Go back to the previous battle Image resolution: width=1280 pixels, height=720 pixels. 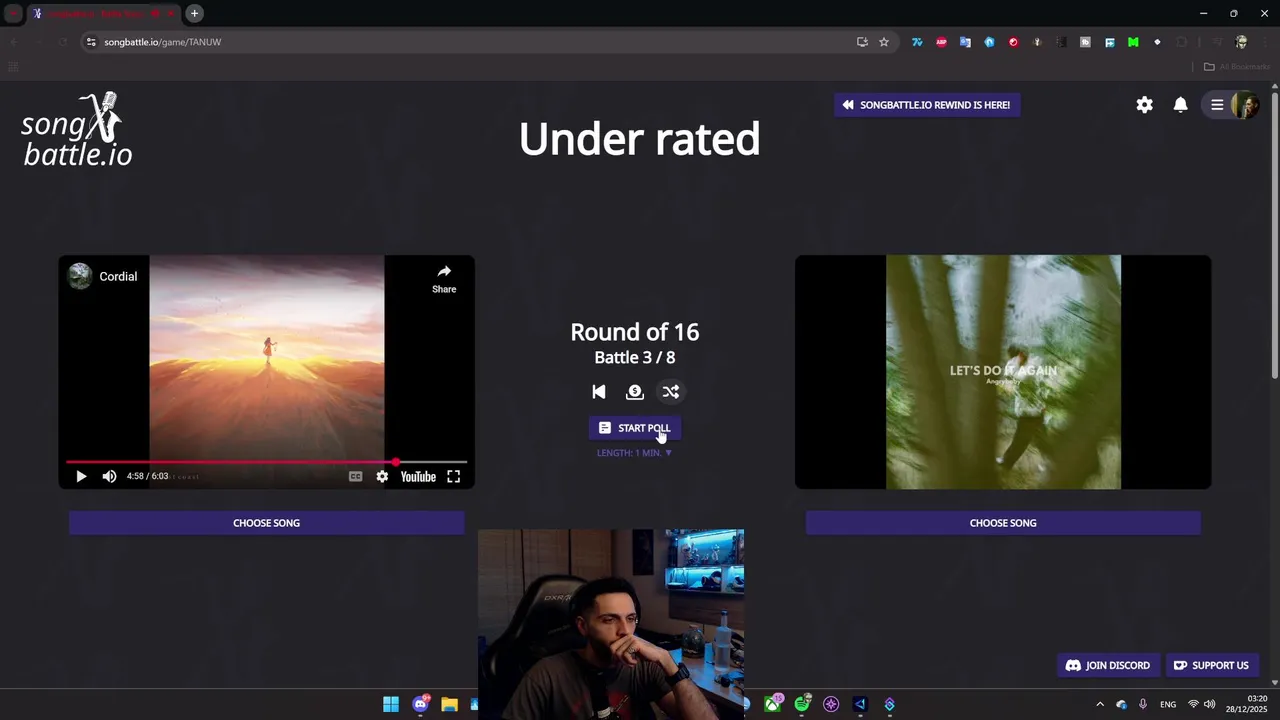click(599, 392)
